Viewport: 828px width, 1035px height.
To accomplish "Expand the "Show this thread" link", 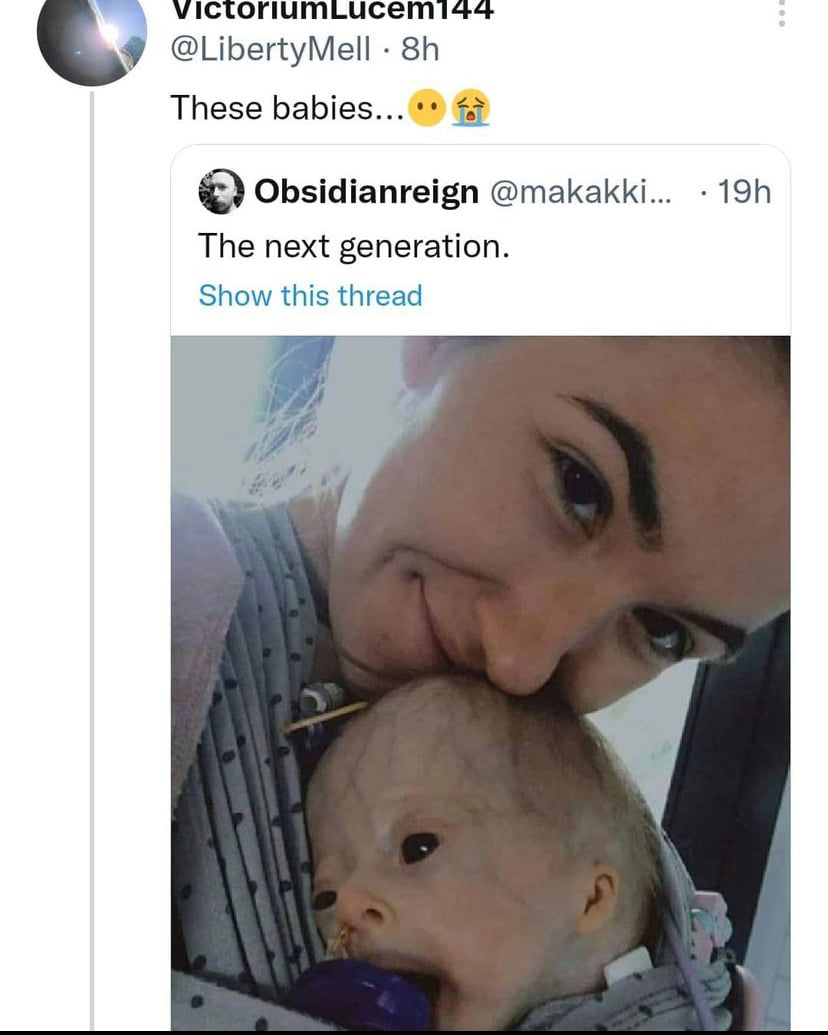I will (310, 296).
